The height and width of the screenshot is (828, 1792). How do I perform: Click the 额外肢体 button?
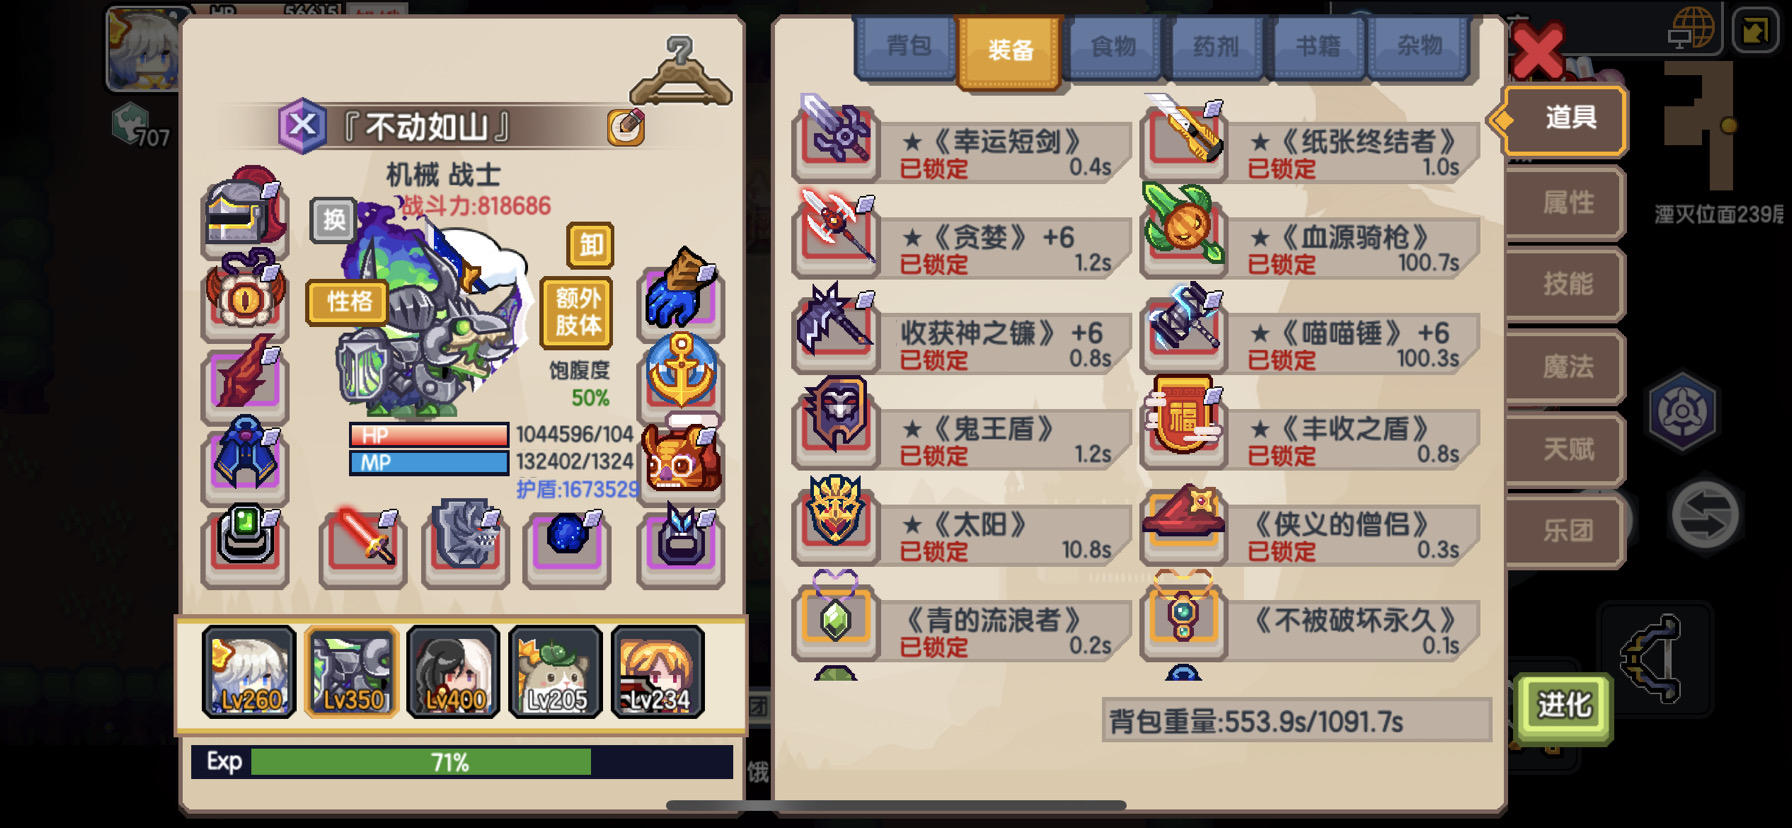578,311
